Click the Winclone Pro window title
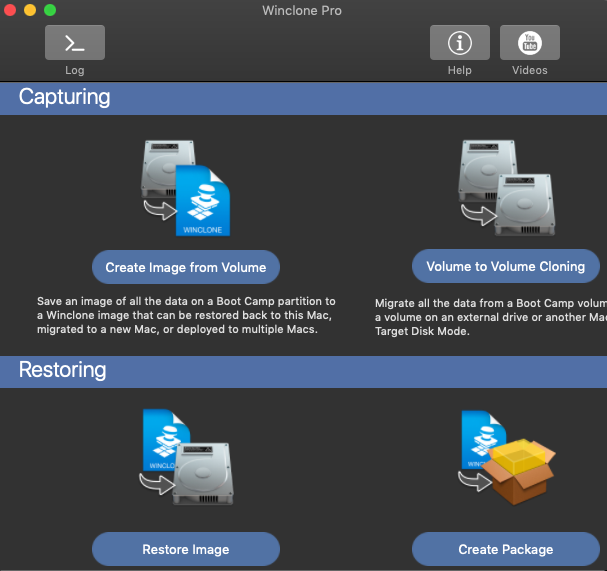This screenshot has height=571, width=607. point(302,10)
